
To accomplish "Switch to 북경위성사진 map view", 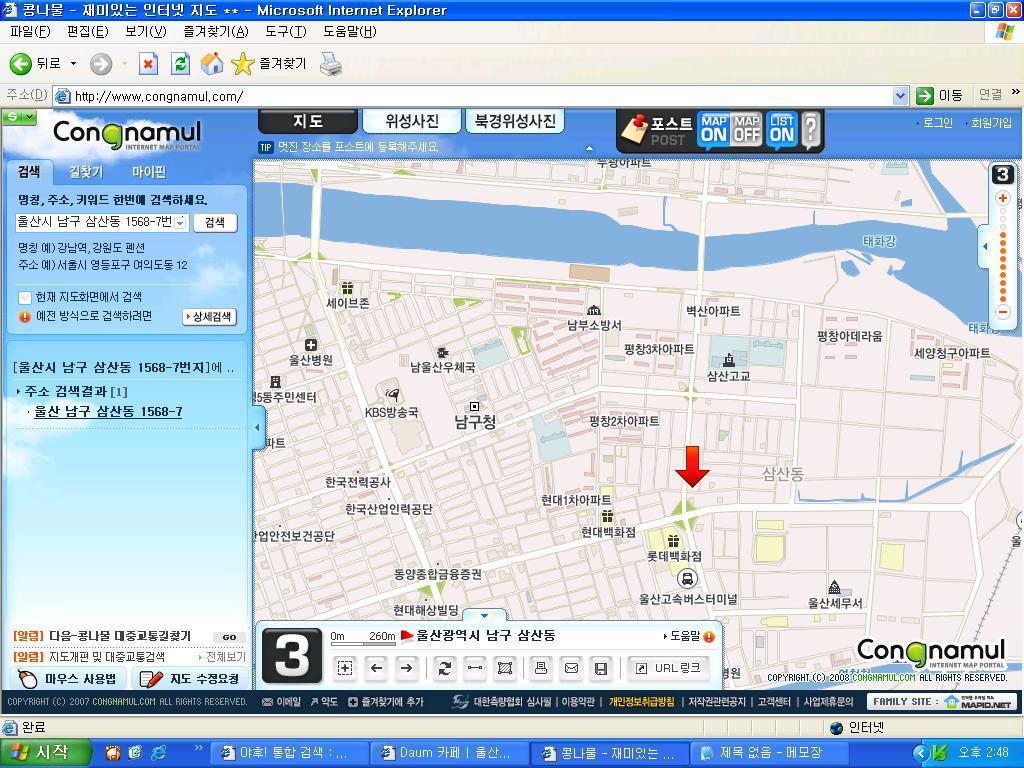I will coord(515,121).
